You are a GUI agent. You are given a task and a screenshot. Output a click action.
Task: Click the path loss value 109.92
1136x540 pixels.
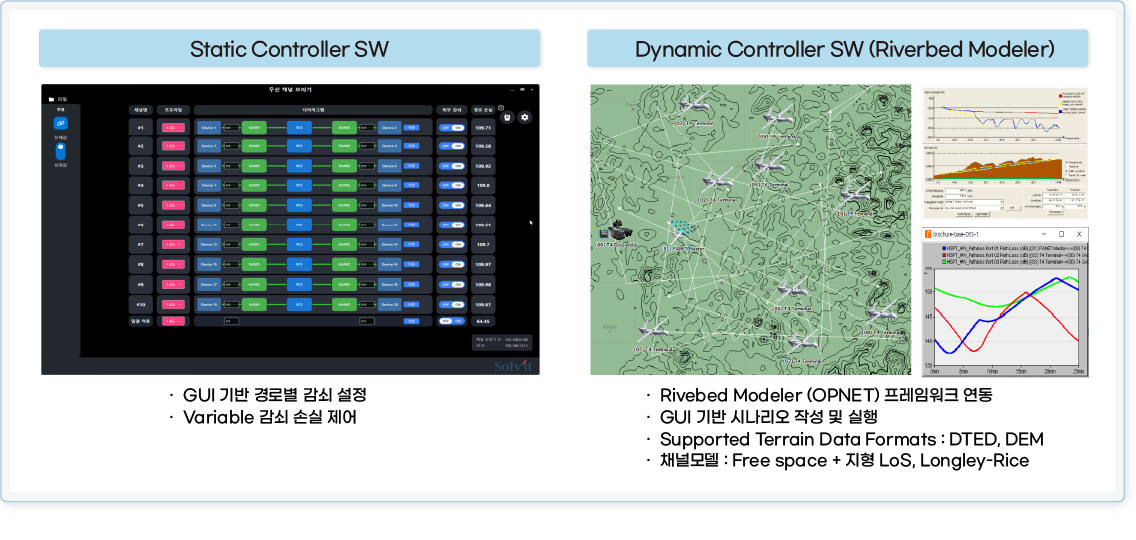point(483,167)
